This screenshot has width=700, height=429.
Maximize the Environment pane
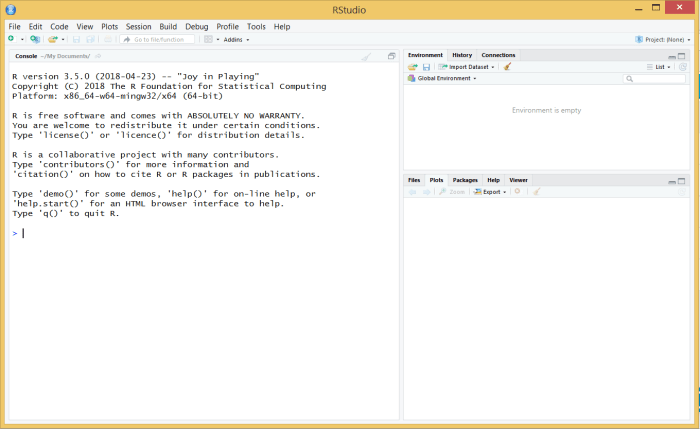[x=681, y=56]
